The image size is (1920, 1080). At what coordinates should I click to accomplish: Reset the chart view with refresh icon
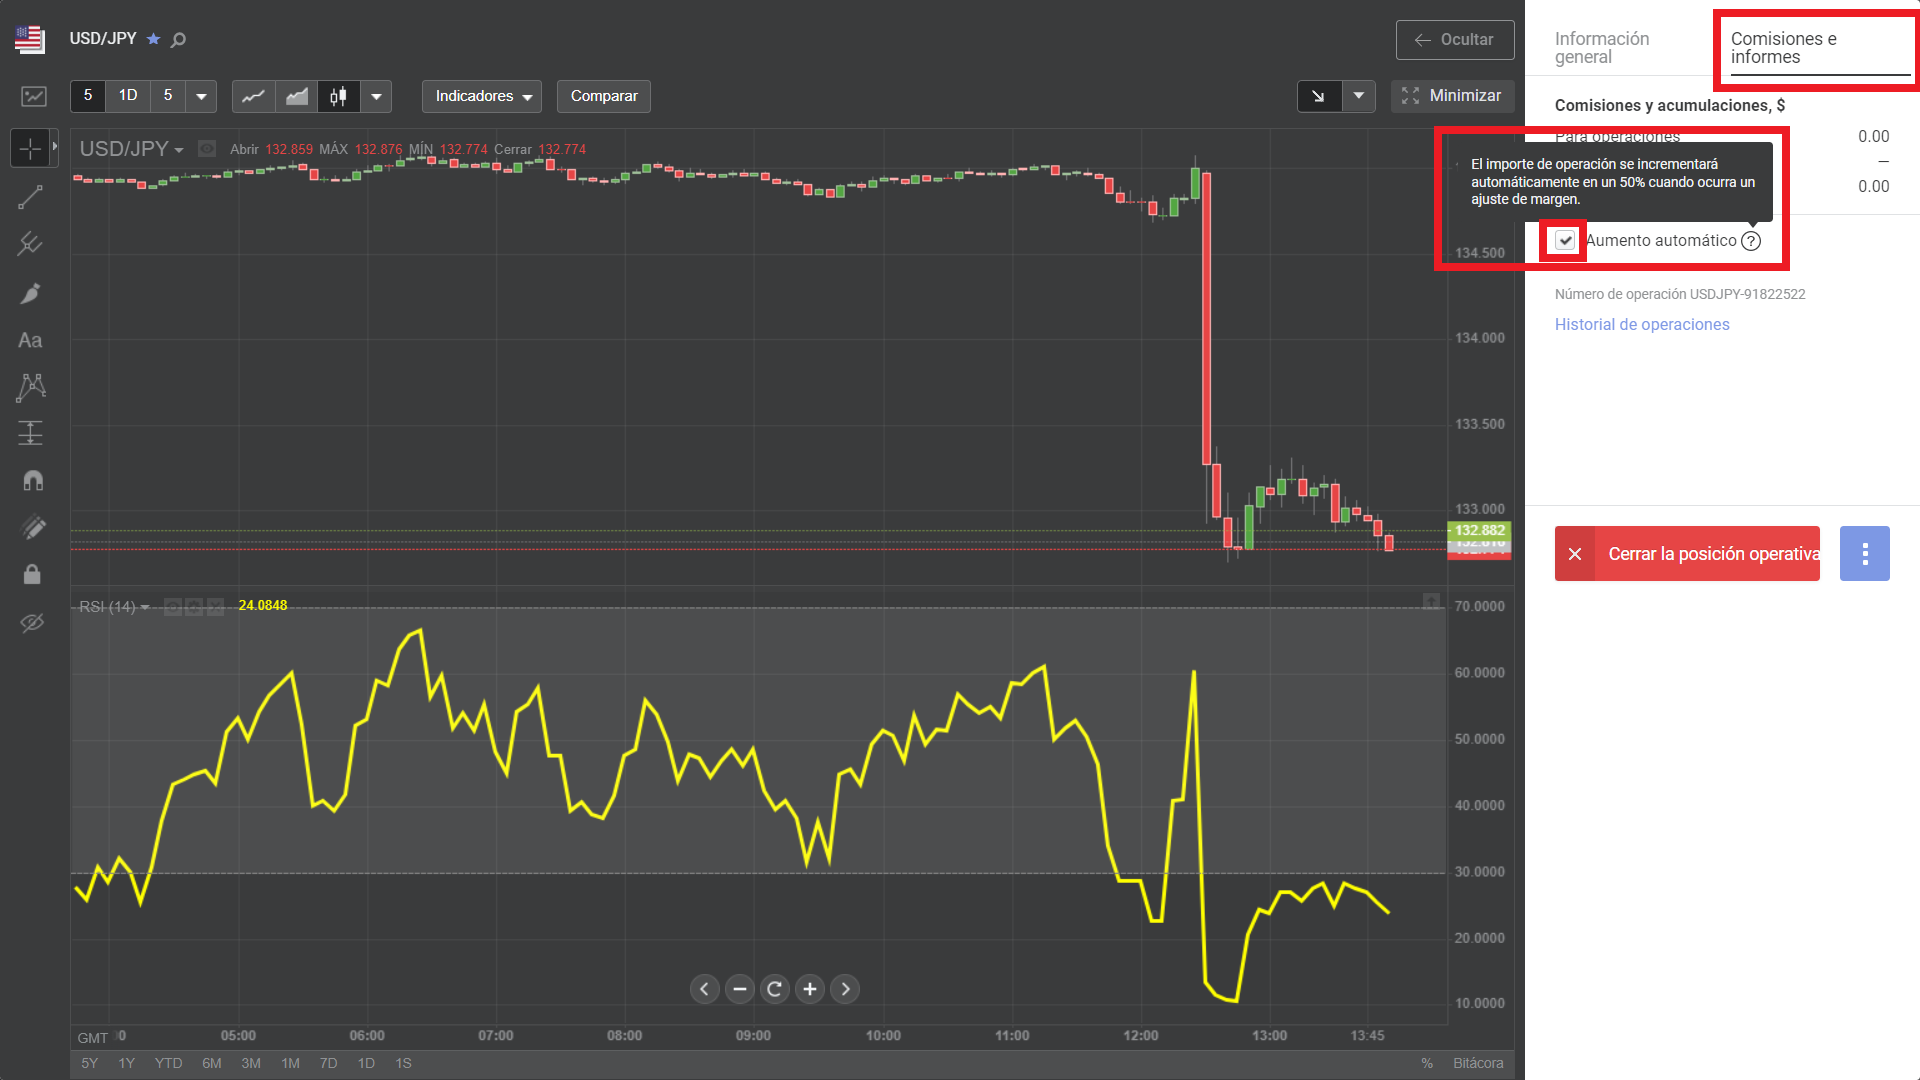774,989
